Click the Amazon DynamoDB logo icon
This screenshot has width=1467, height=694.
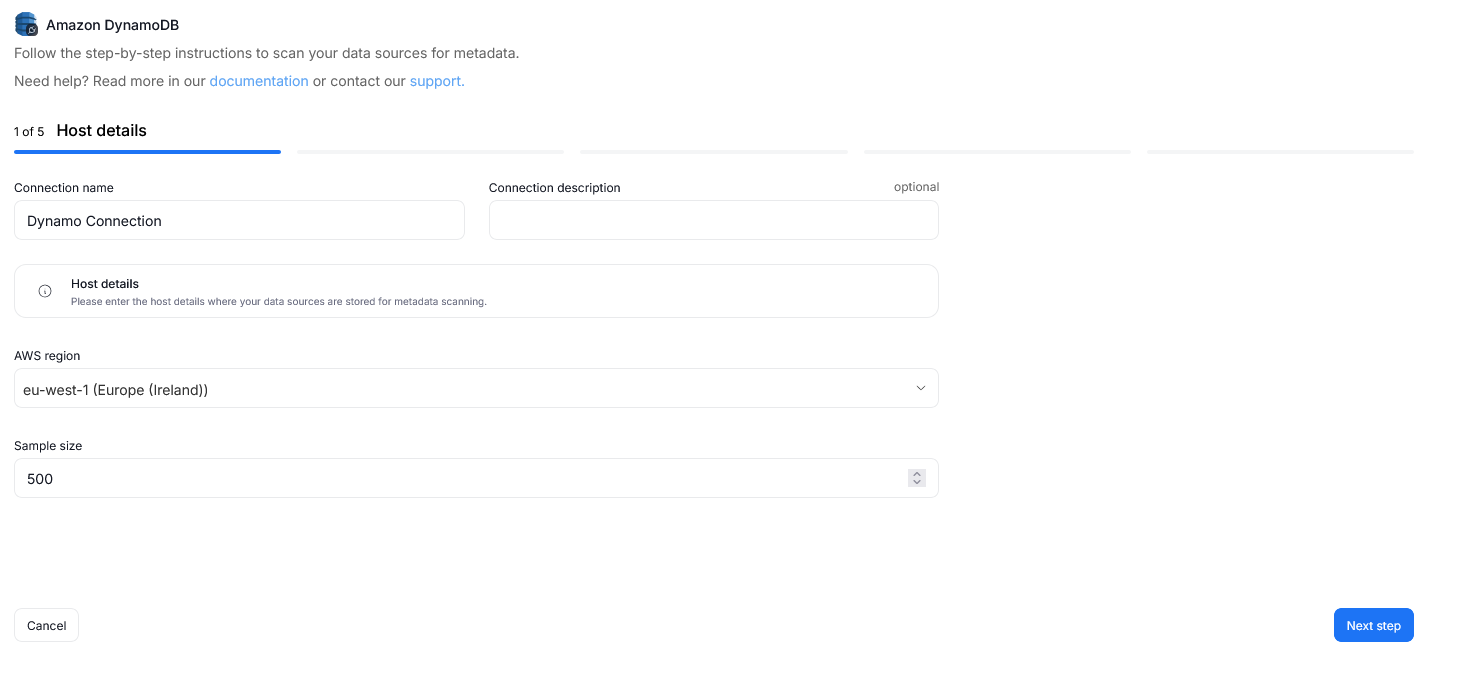point(26,24)
